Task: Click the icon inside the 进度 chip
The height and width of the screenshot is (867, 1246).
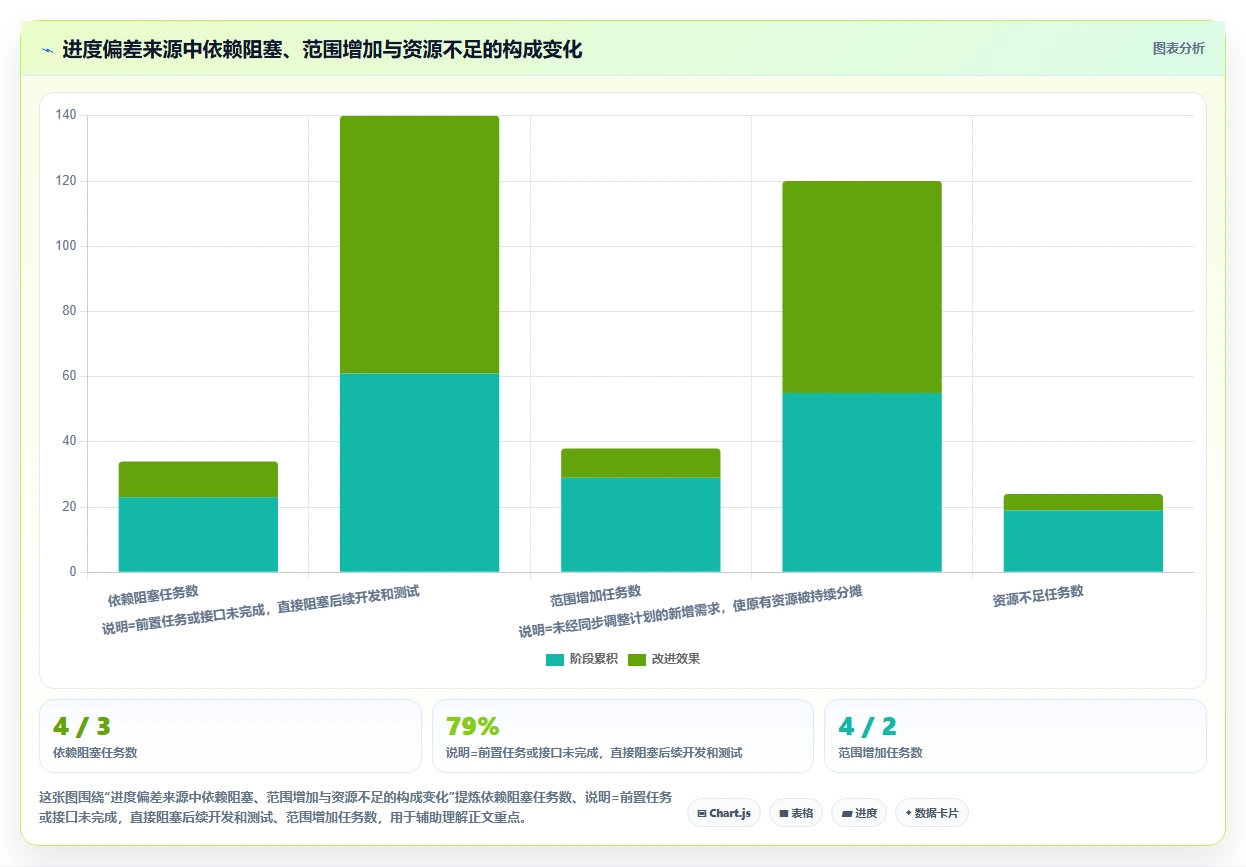Action: click(x=847, y=813)
